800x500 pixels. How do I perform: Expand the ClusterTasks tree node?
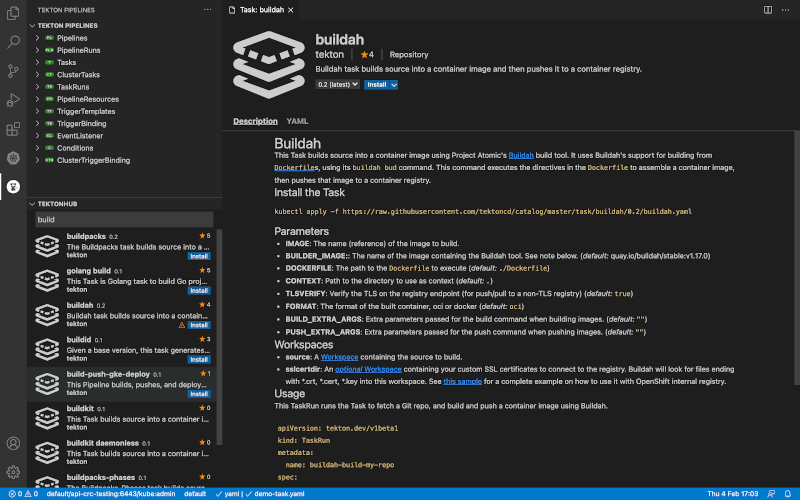(37, 74)
